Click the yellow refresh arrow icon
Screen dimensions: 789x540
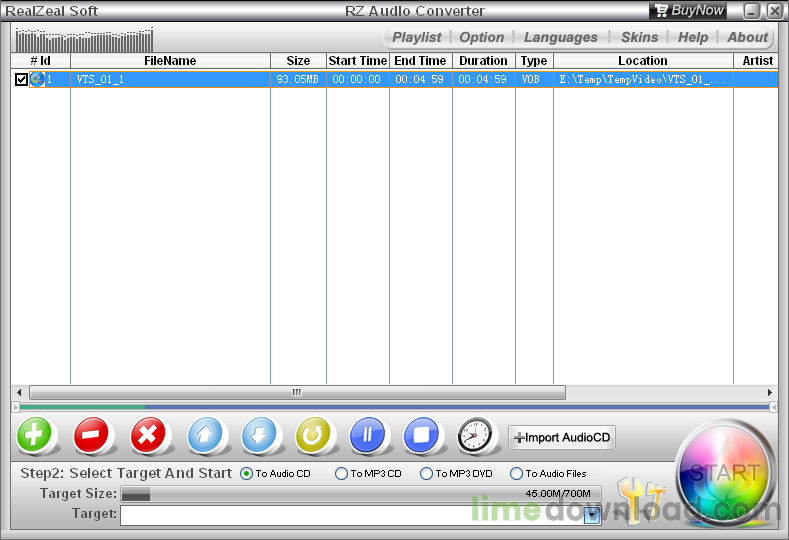314,436
